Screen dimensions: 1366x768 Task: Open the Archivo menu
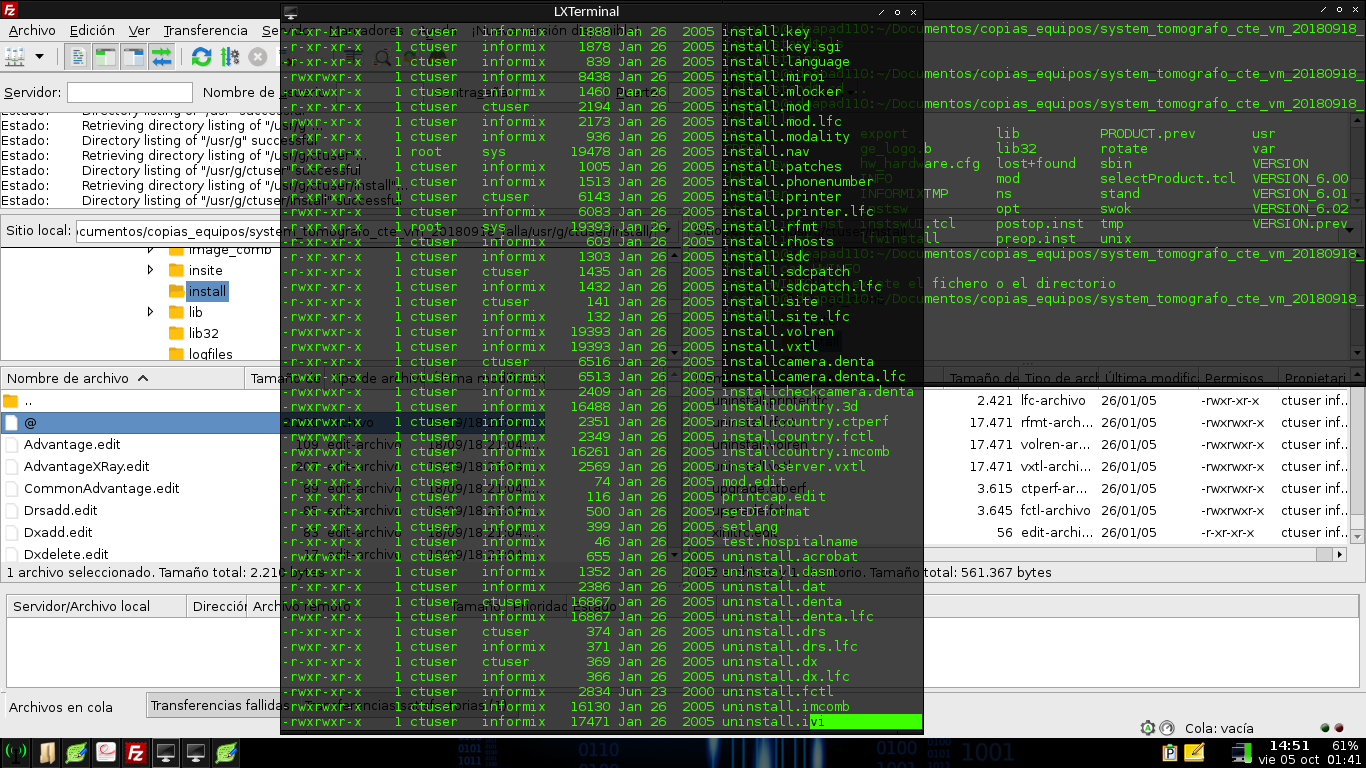(32, 31)
